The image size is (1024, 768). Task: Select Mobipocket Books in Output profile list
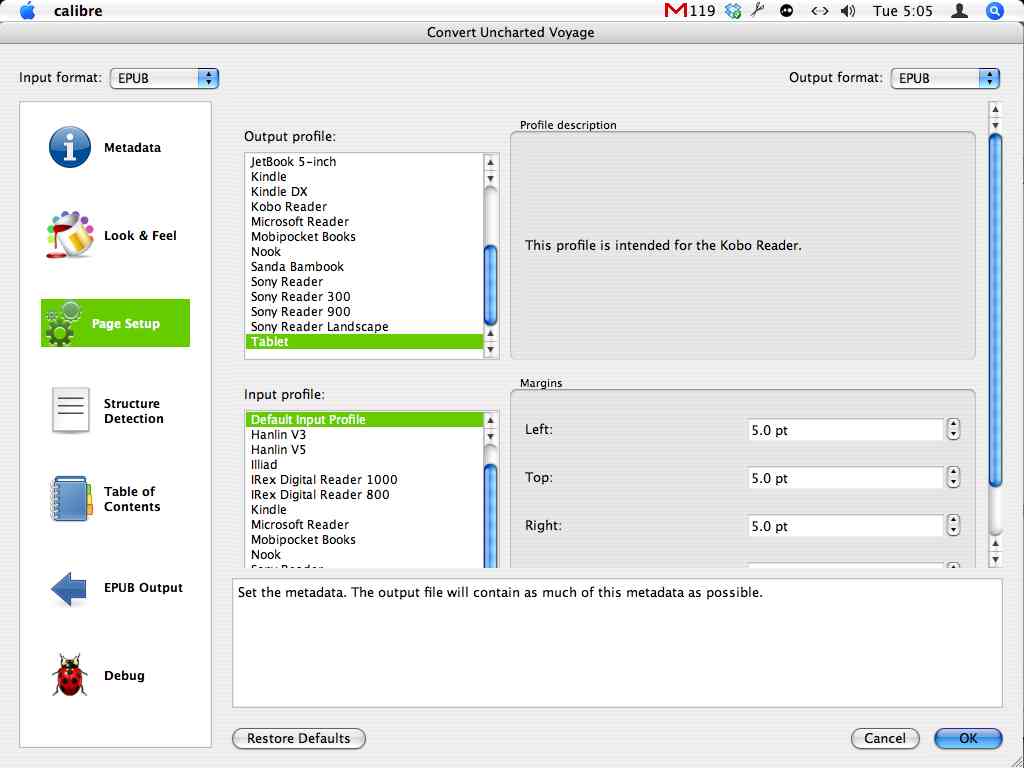(x=364, y=236)
